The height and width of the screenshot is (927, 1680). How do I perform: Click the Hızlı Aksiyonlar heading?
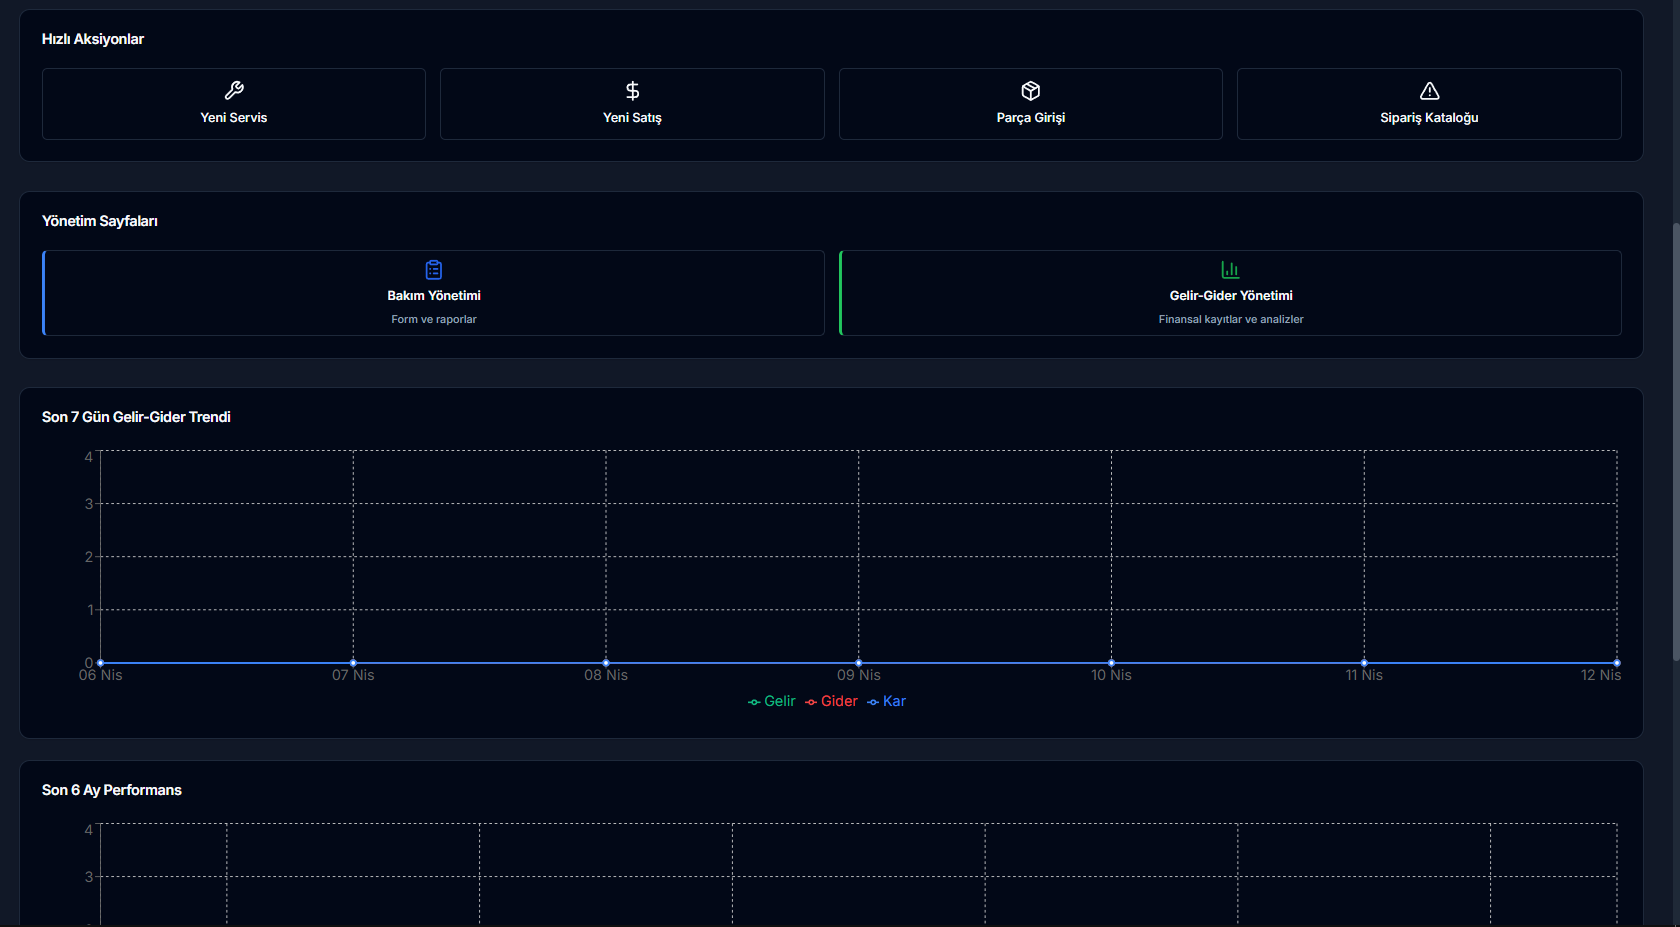point(93,39)
